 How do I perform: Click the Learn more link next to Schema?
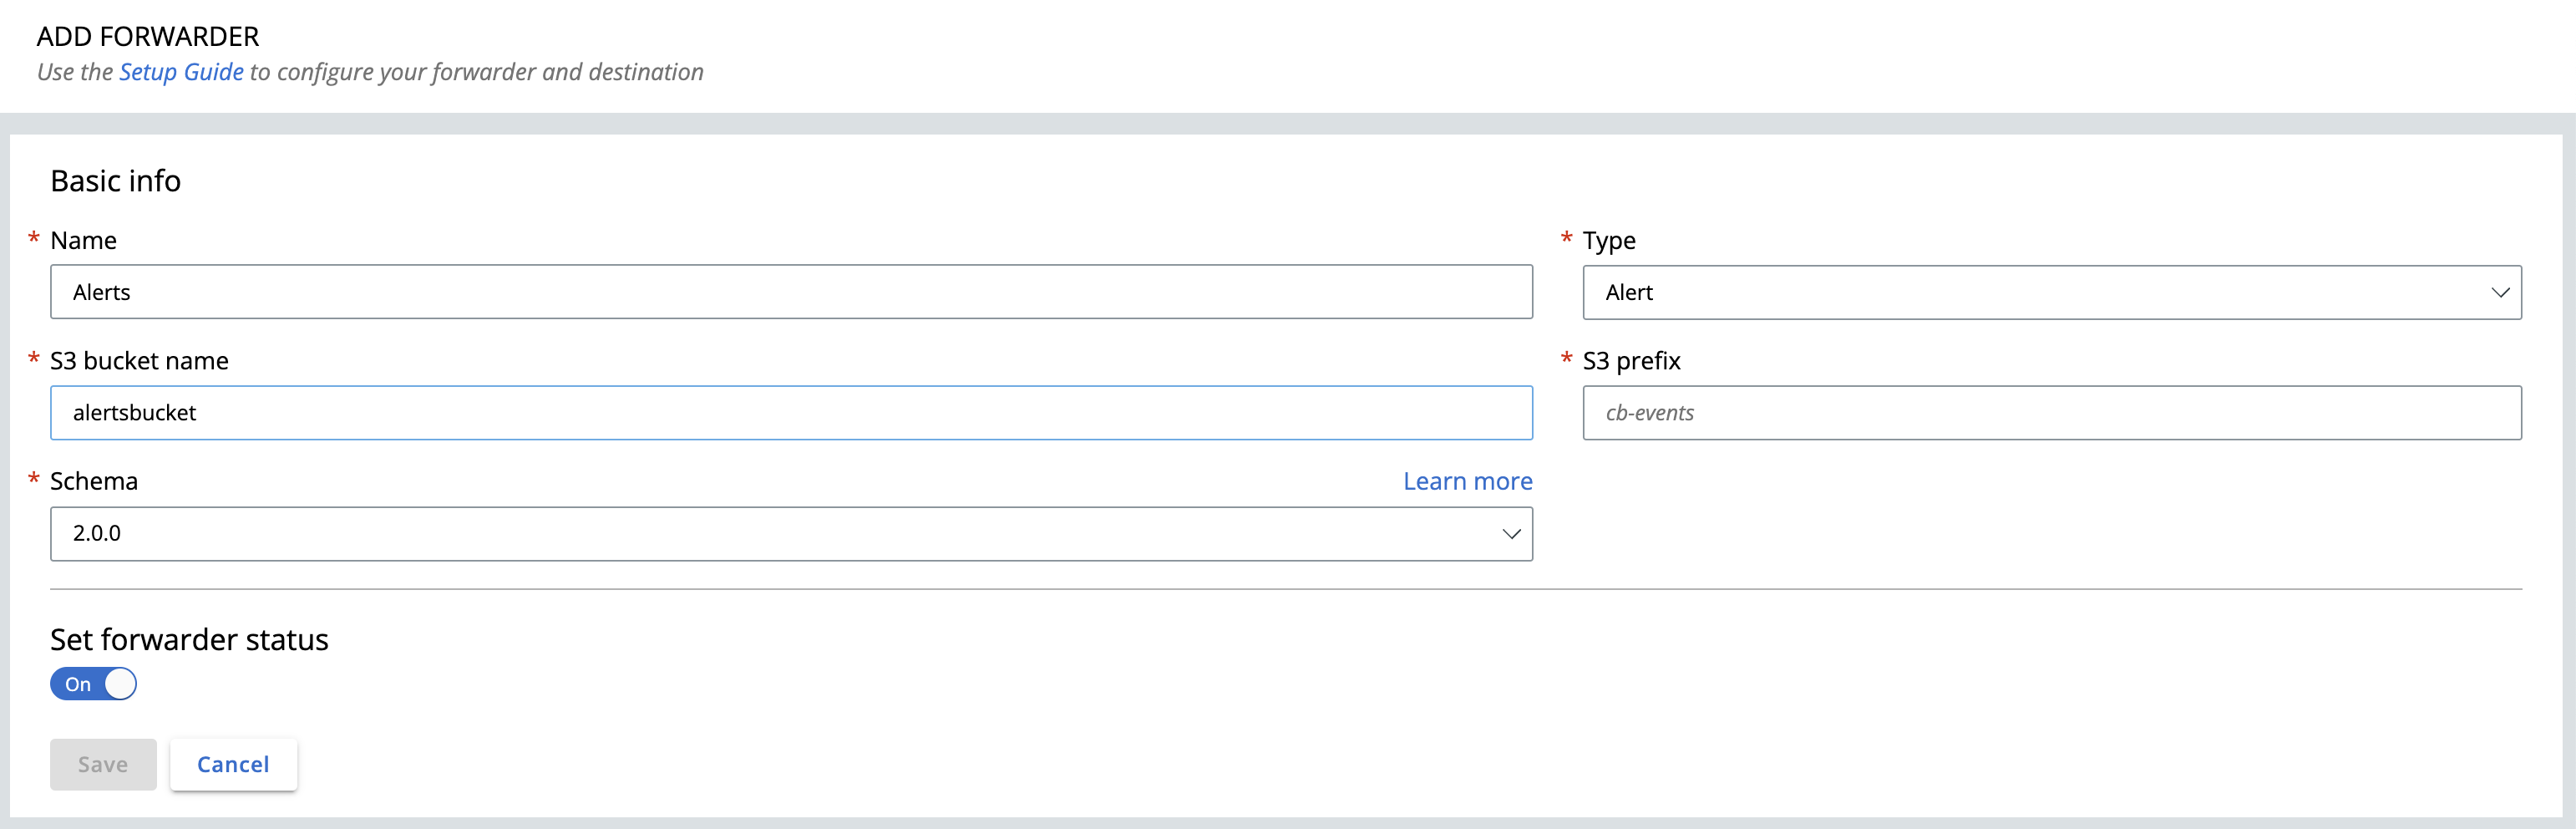click(x=1466, y=481)
